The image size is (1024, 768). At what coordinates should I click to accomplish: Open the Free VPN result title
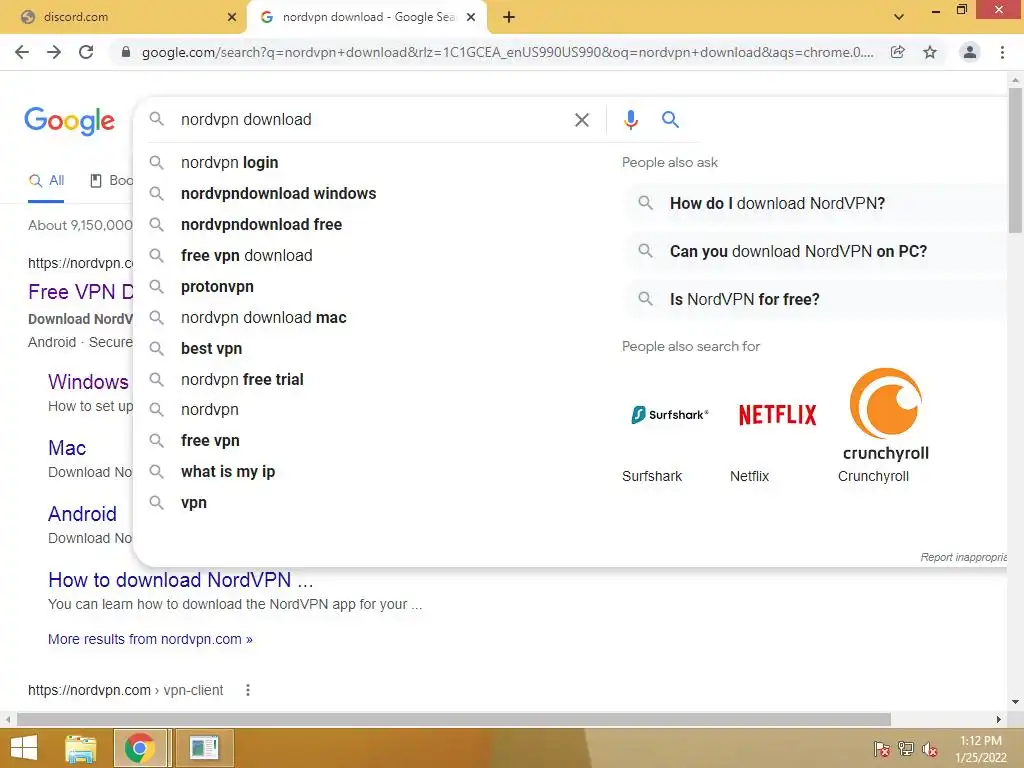tap(80, 292)
